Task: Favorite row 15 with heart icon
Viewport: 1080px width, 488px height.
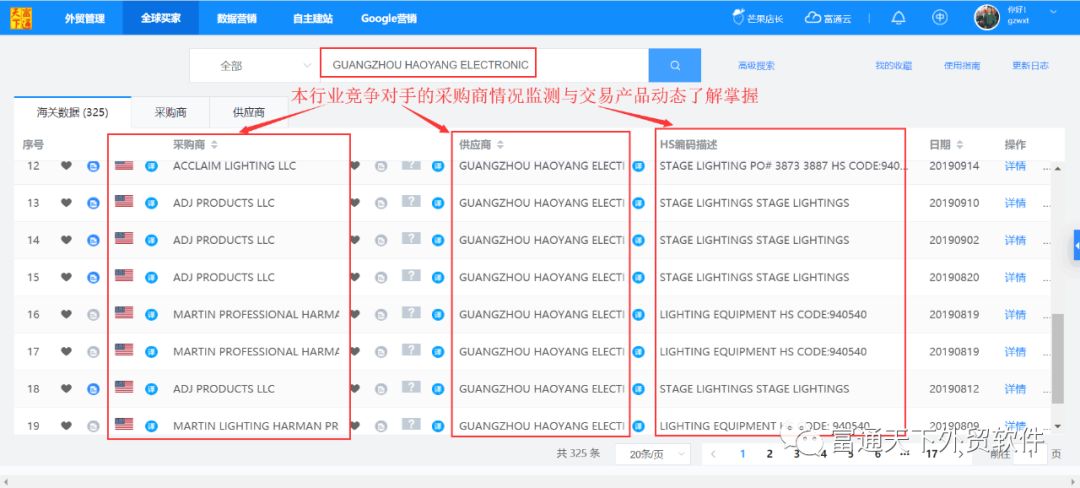Action: 66,277
